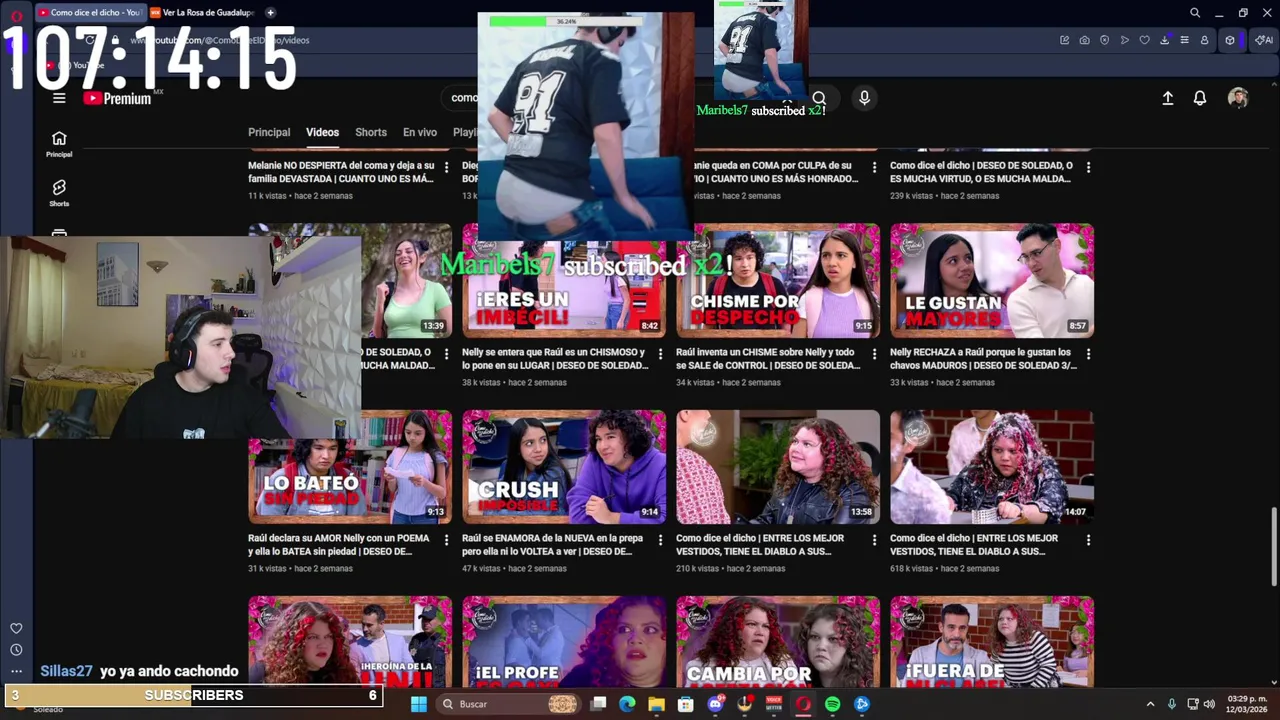Open video title 'Raúl declara su AMOR Nelly'
1280x720 pixels.
coord(339,545)
